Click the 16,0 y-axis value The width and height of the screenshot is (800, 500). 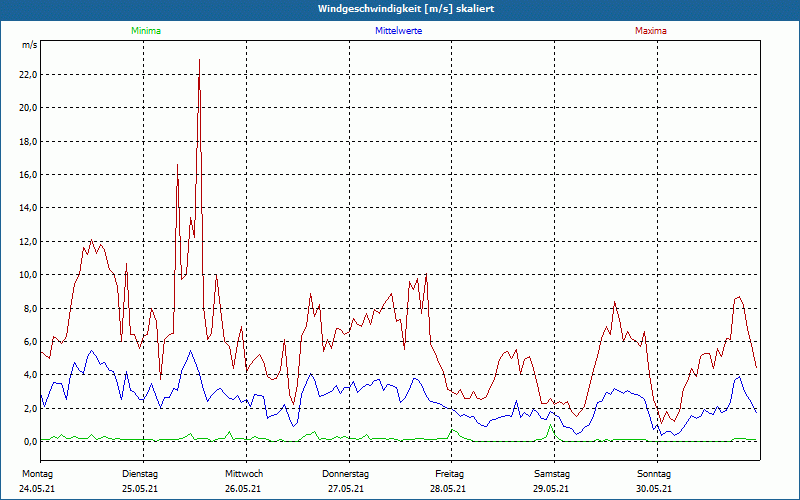point(29,174)
